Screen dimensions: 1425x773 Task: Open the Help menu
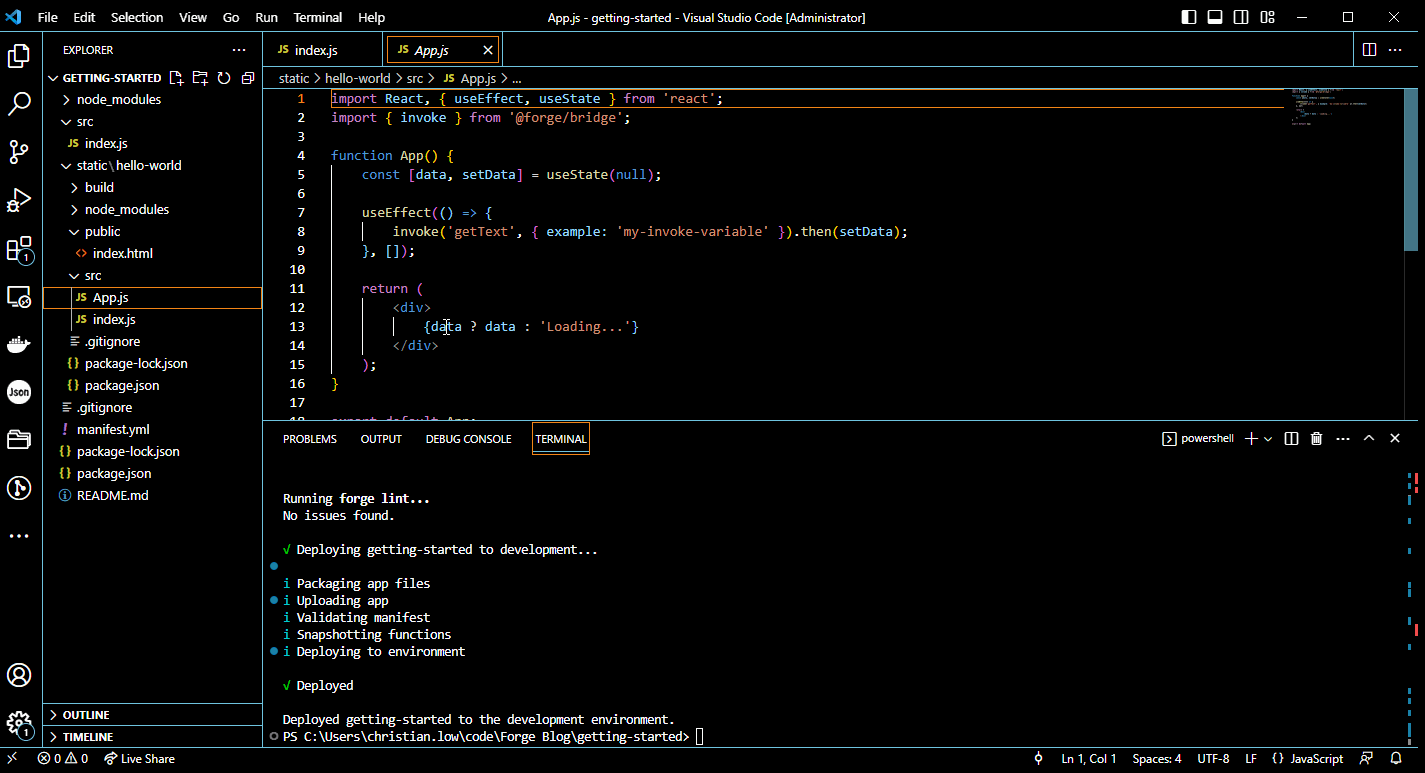[371, 17]
